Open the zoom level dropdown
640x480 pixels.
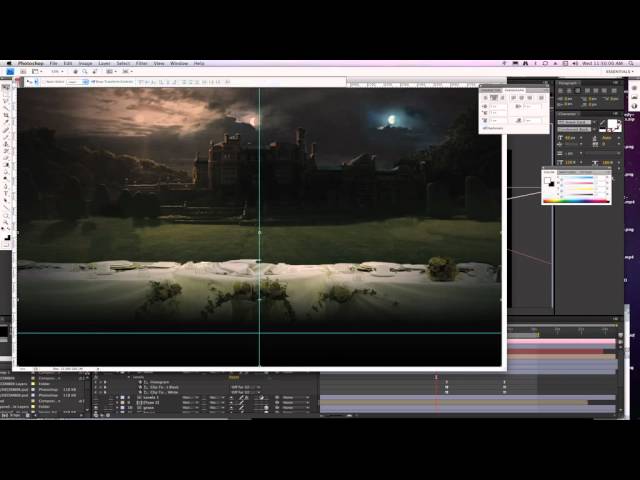point(57,72)
